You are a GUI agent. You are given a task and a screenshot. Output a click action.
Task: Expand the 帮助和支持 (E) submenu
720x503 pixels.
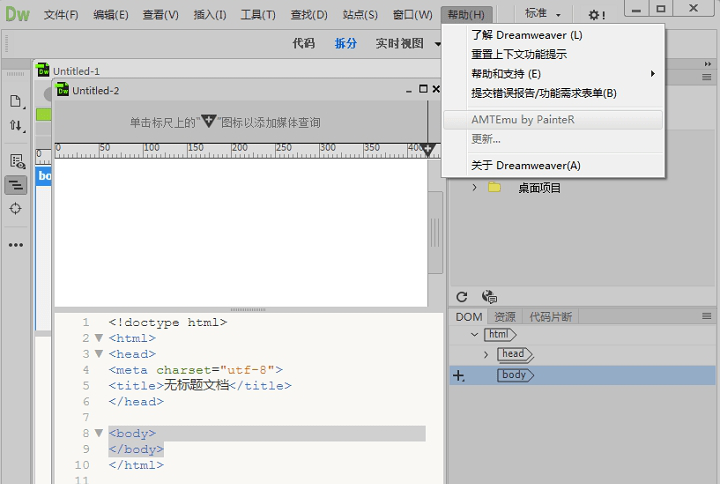[x=553, y=74]
